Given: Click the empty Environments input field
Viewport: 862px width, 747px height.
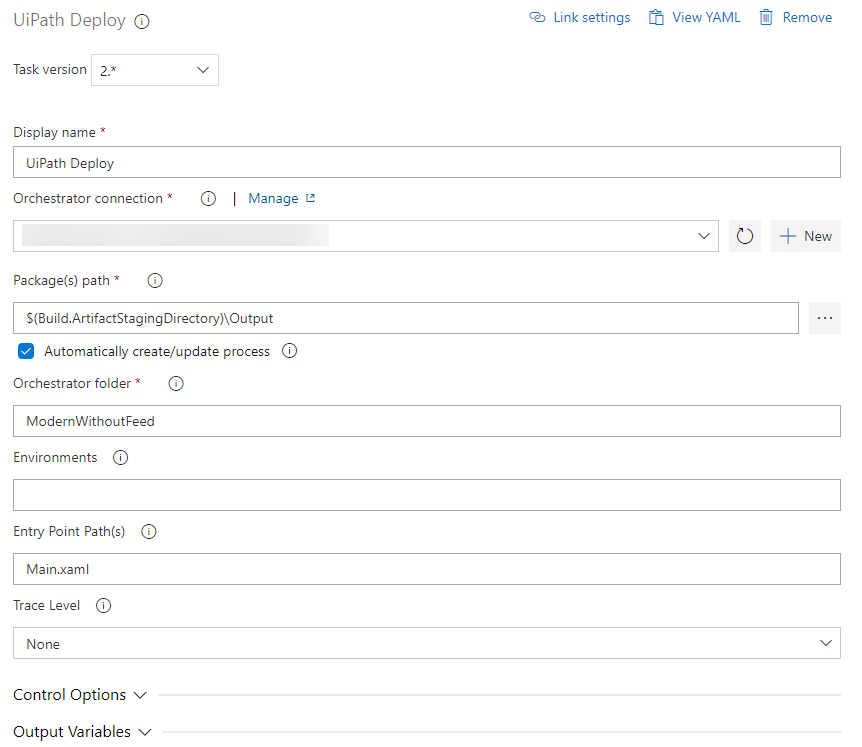Looking at the screenshot, I should click(427, 495).
